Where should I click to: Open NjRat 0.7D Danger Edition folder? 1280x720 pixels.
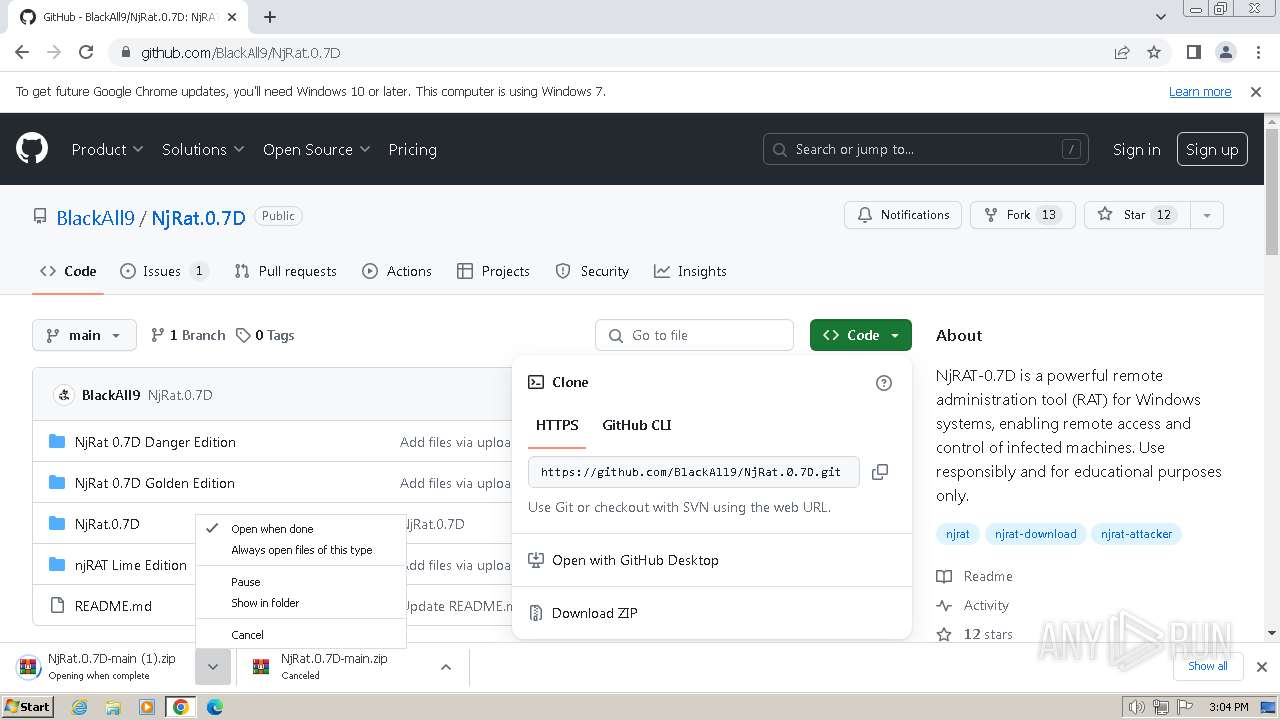(155, 442)
